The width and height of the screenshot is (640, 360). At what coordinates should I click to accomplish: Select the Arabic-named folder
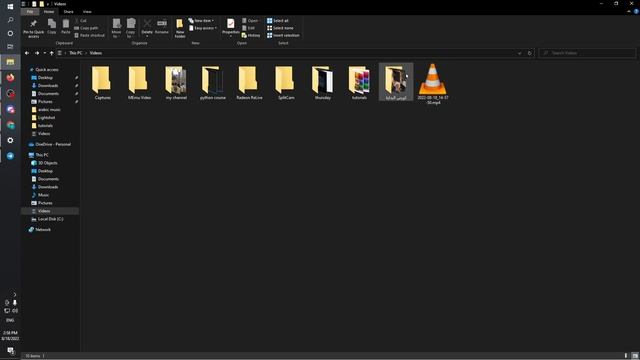[396, 82]
